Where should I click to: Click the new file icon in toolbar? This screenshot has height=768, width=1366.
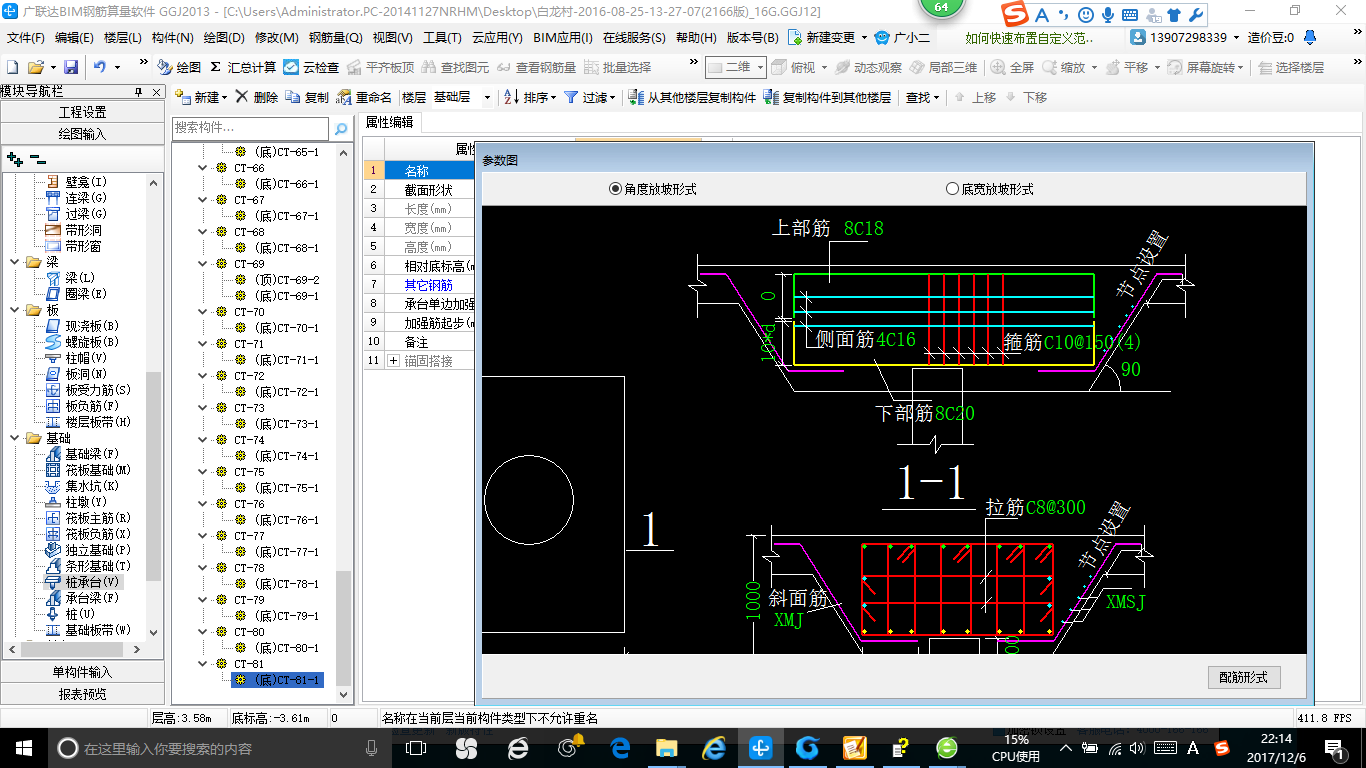12,67
